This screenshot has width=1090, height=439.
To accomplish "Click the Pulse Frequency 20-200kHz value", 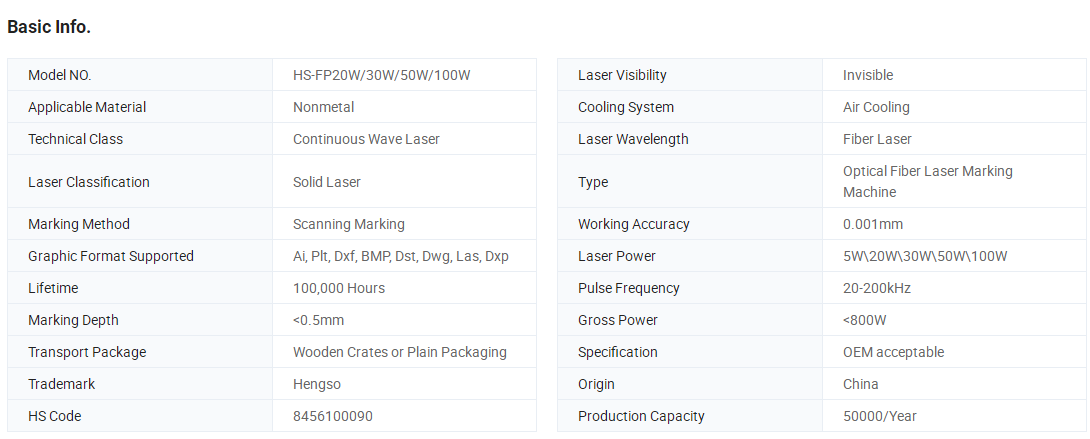I will click(877, 288).
